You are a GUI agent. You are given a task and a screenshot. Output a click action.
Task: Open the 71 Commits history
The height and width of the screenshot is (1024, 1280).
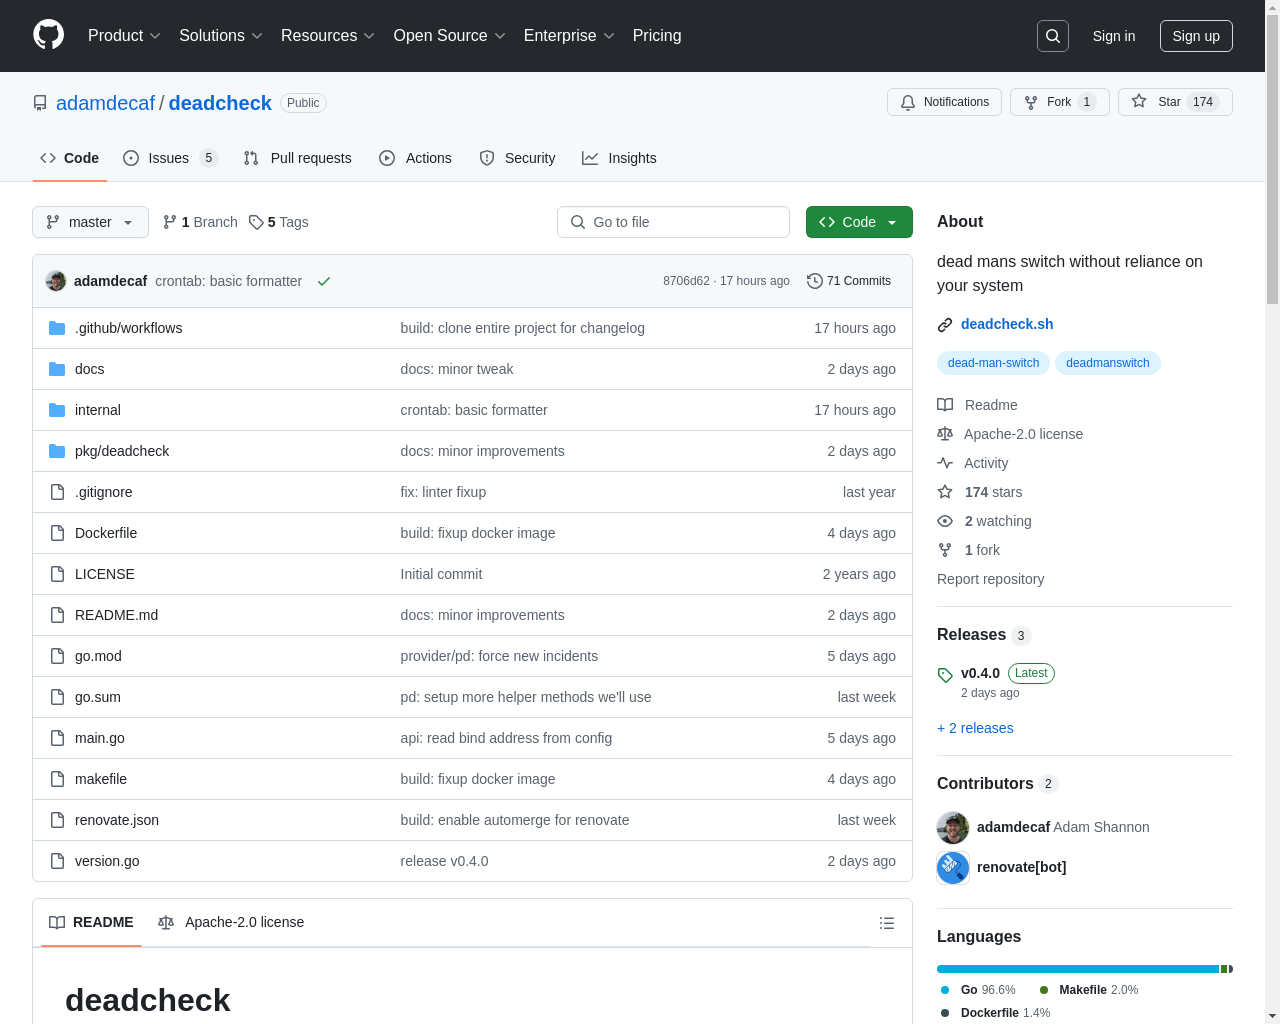coord(849,281)
